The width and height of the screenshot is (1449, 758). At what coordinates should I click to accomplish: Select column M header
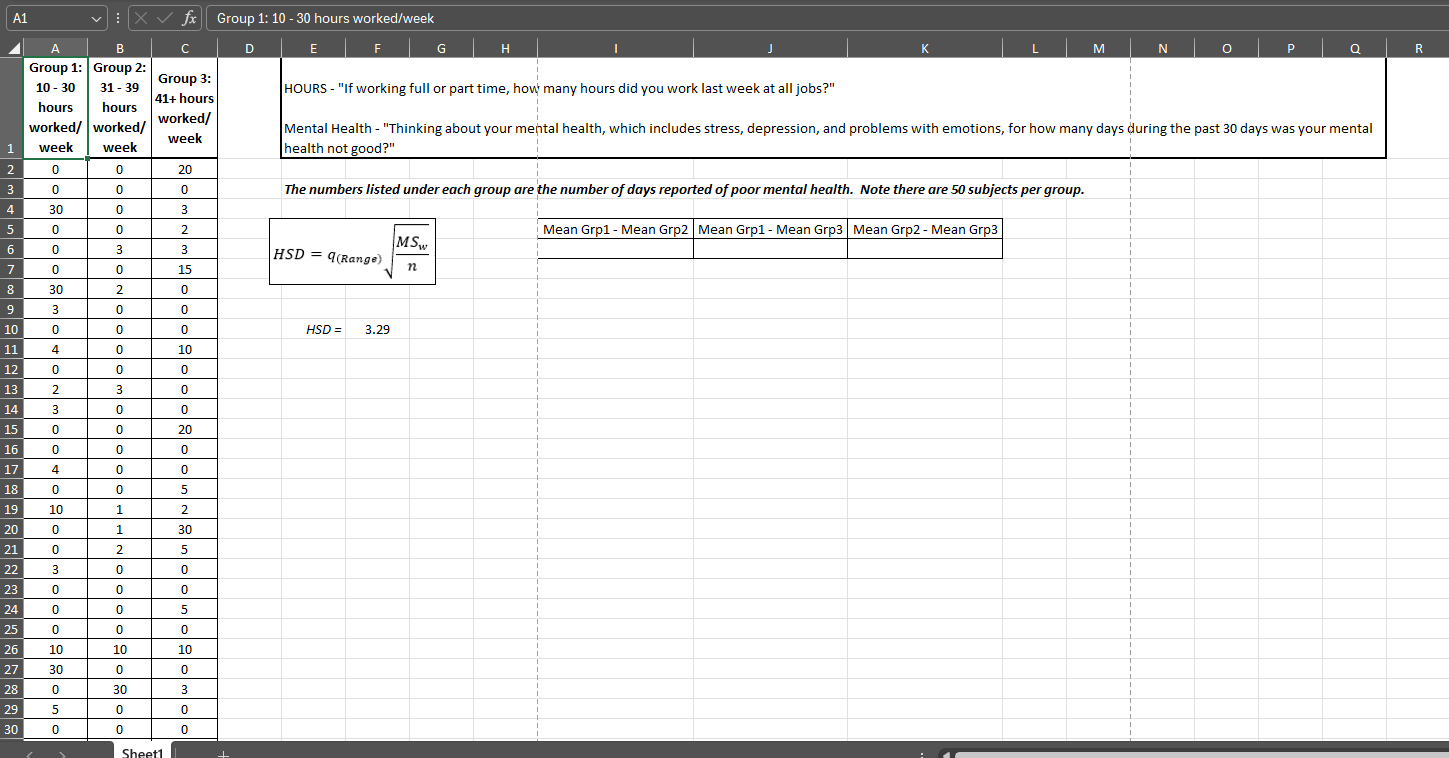pos(1098,47)
